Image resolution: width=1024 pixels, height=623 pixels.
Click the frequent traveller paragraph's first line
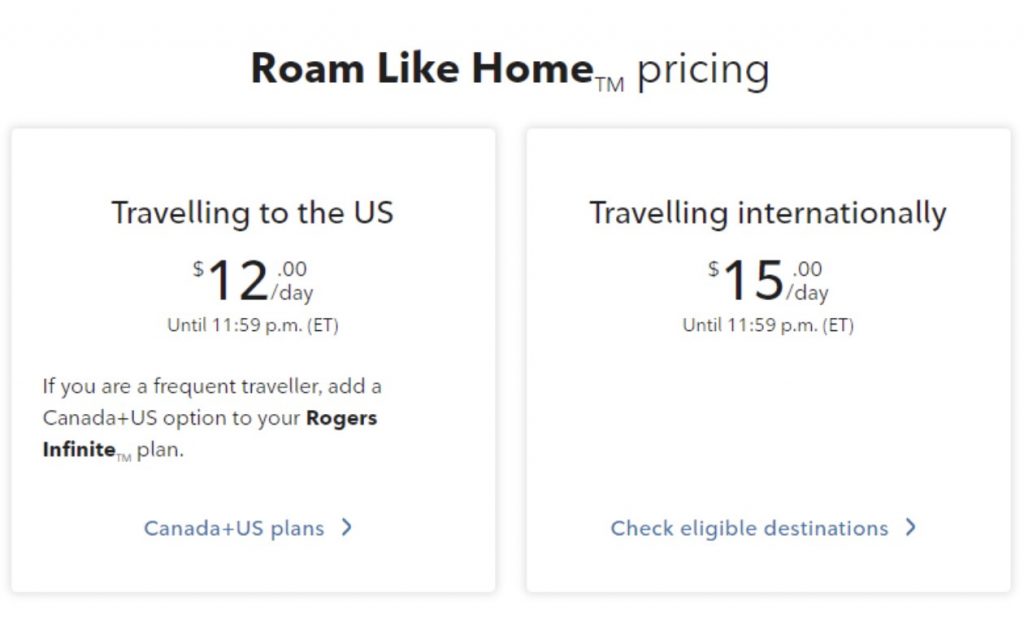pyautogui.click(x=212, y=386)
